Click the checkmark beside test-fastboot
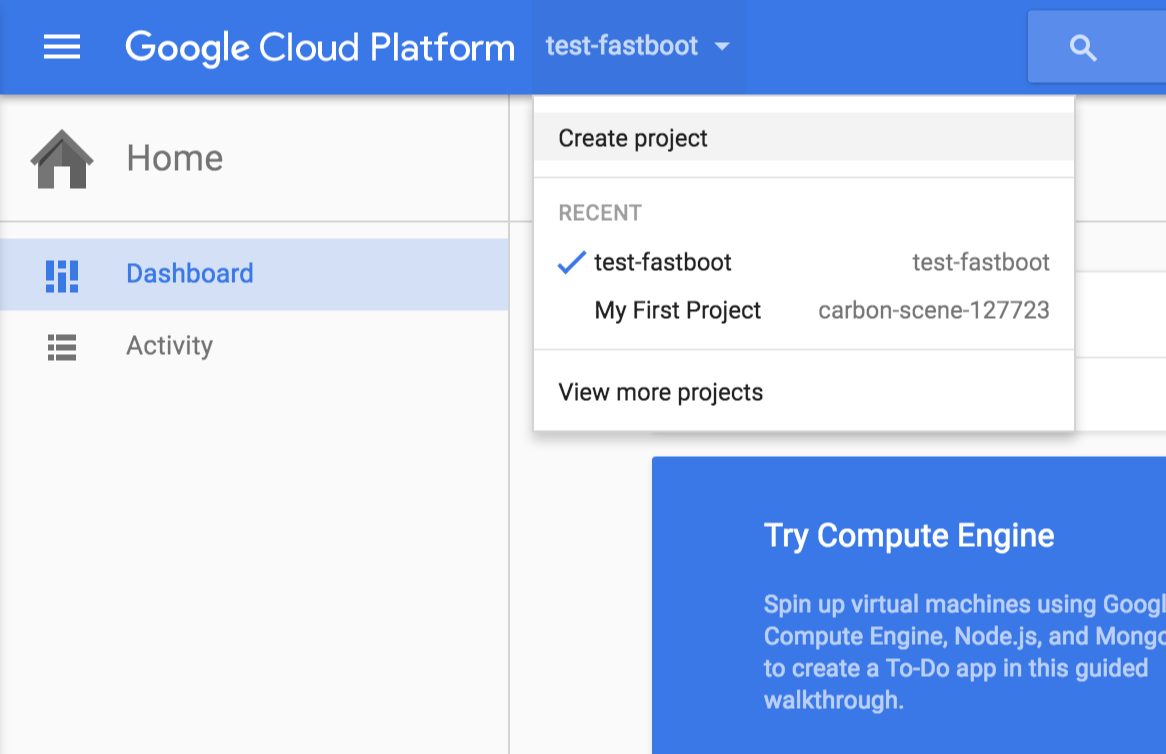Image resolution: width=1166 pixels, height=754 pixels. click(570, 262)
